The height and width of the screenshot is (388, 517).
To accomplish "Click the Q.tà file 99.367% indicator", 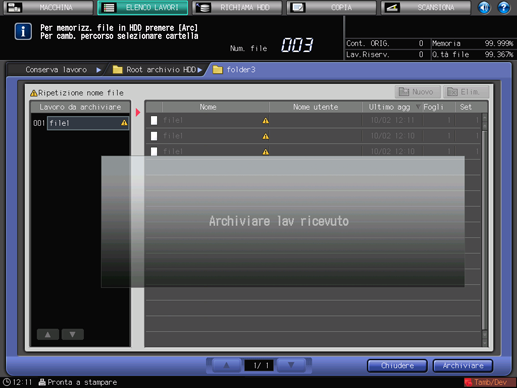I will coord(472,54).
